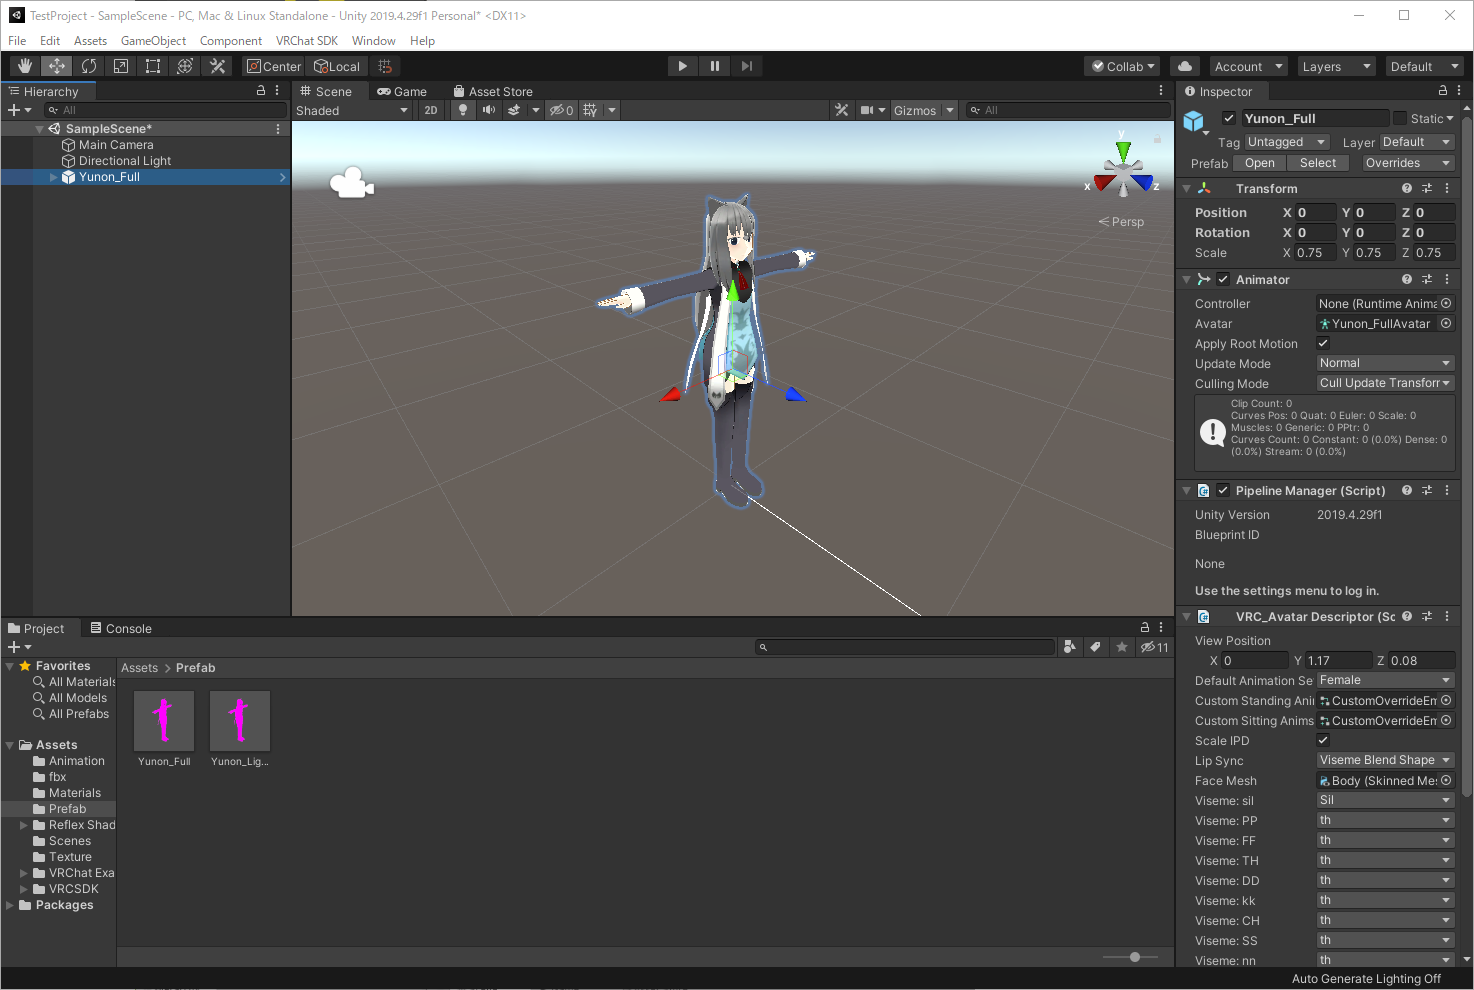Open the GameObject menu

153,41
